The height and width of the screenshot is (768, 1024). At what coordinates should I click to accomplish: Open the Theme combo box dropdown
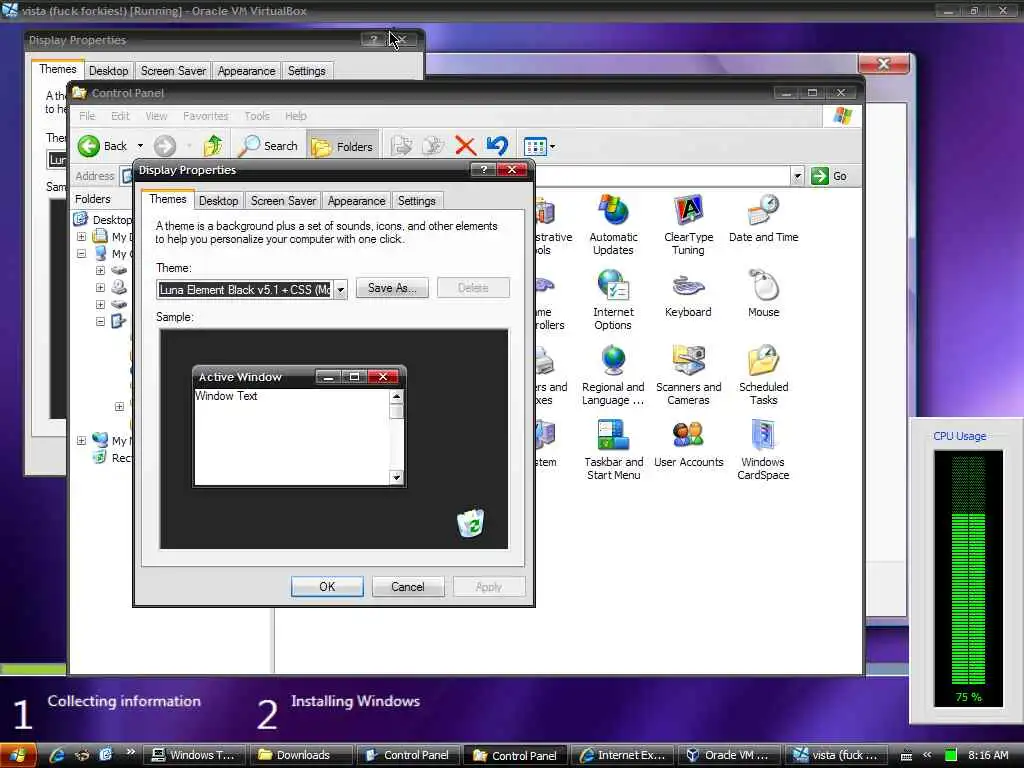point(340,290)
